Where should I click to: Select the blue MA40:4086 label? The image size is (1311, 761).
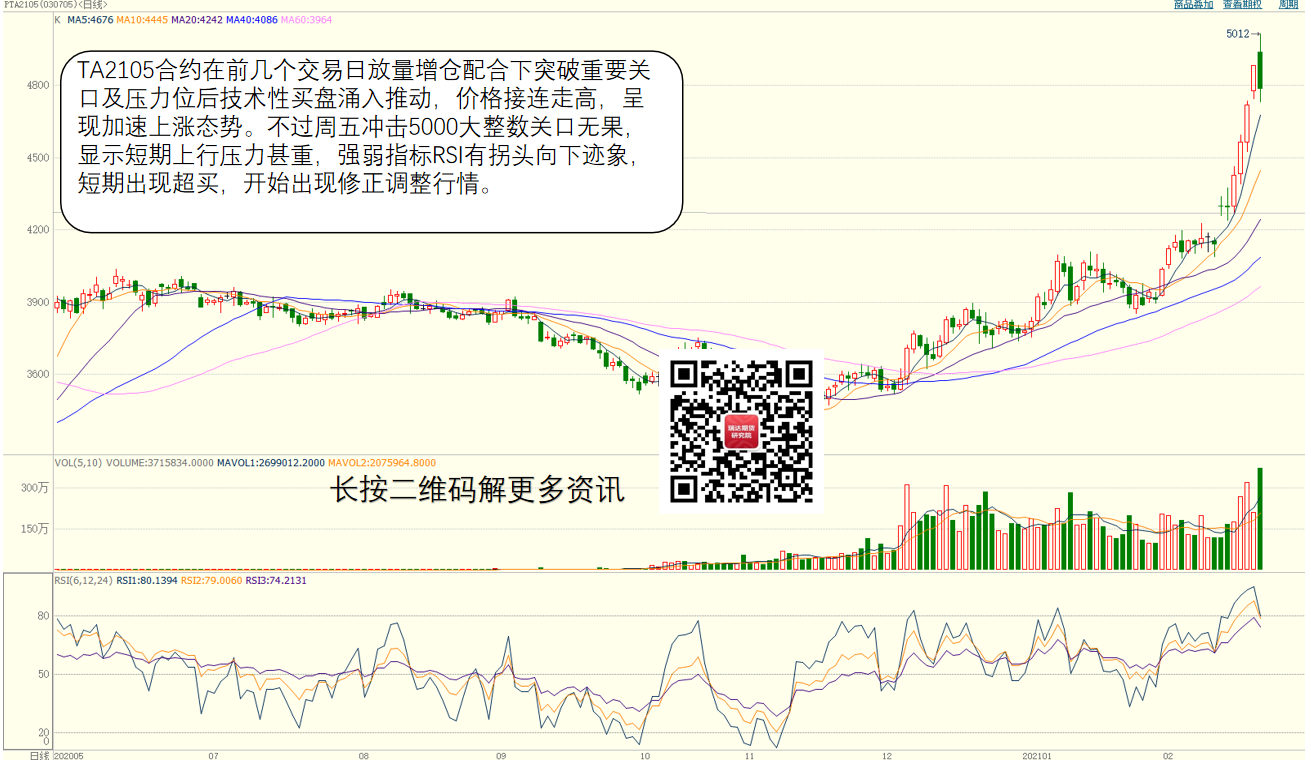coord(251,19)
